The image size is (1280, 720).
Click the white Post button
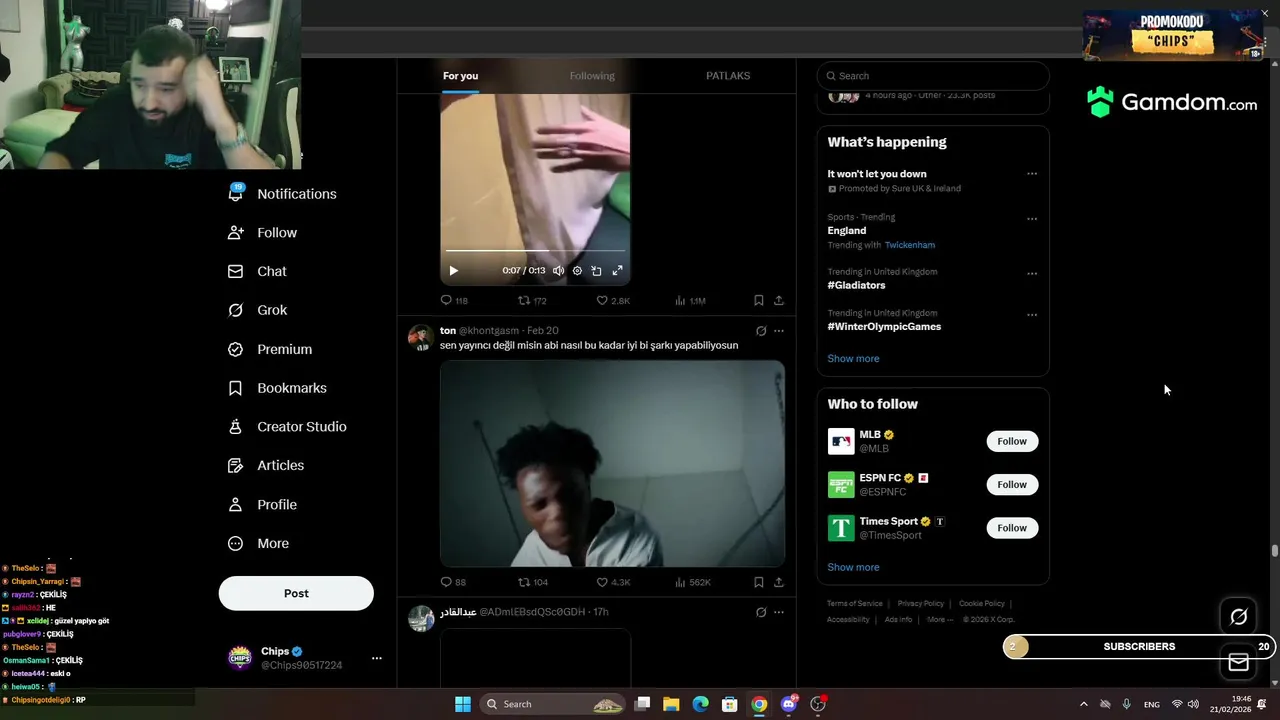[296, 593]
